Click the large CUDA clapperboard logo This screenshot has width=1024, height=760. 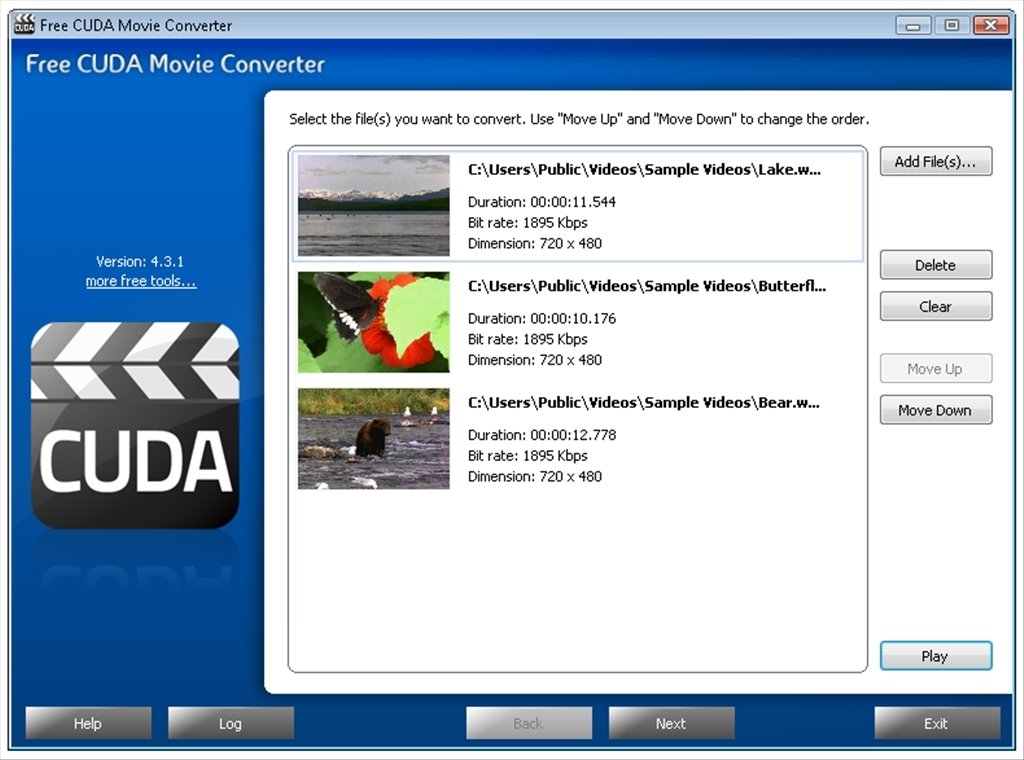(x=135, y=425)
